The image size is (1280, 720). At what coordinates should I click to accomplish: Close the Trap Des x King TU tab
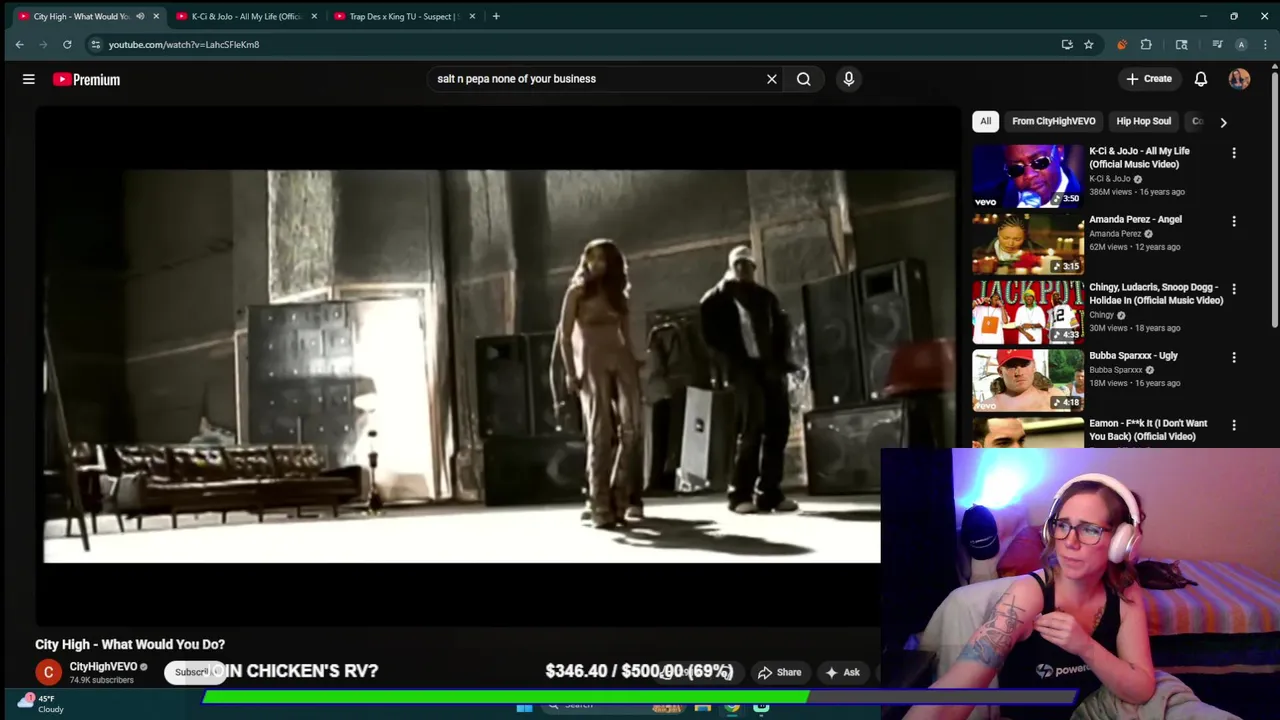472,16
